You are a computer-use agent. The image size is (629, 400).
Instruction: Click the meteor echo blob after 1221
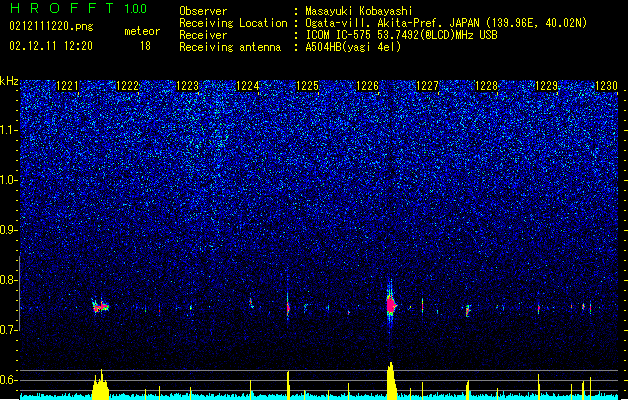point(100,307)
